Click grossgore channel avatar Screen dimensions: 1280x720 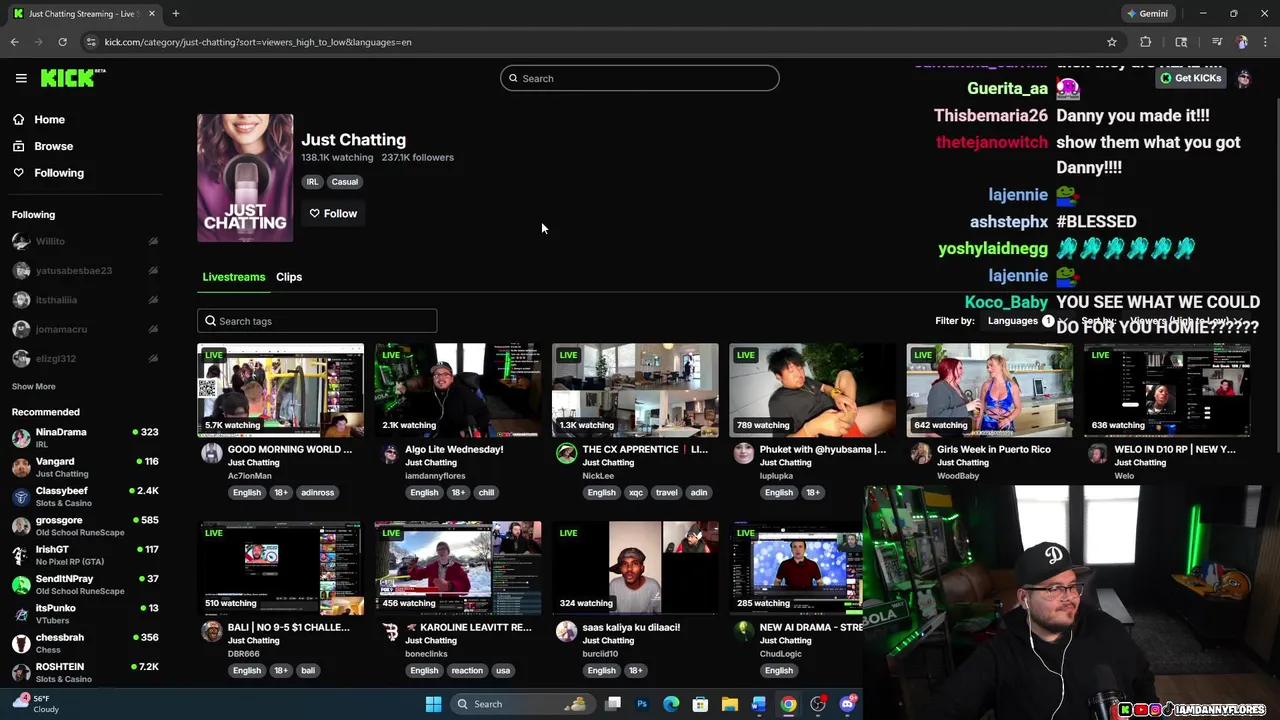[21, 526]
